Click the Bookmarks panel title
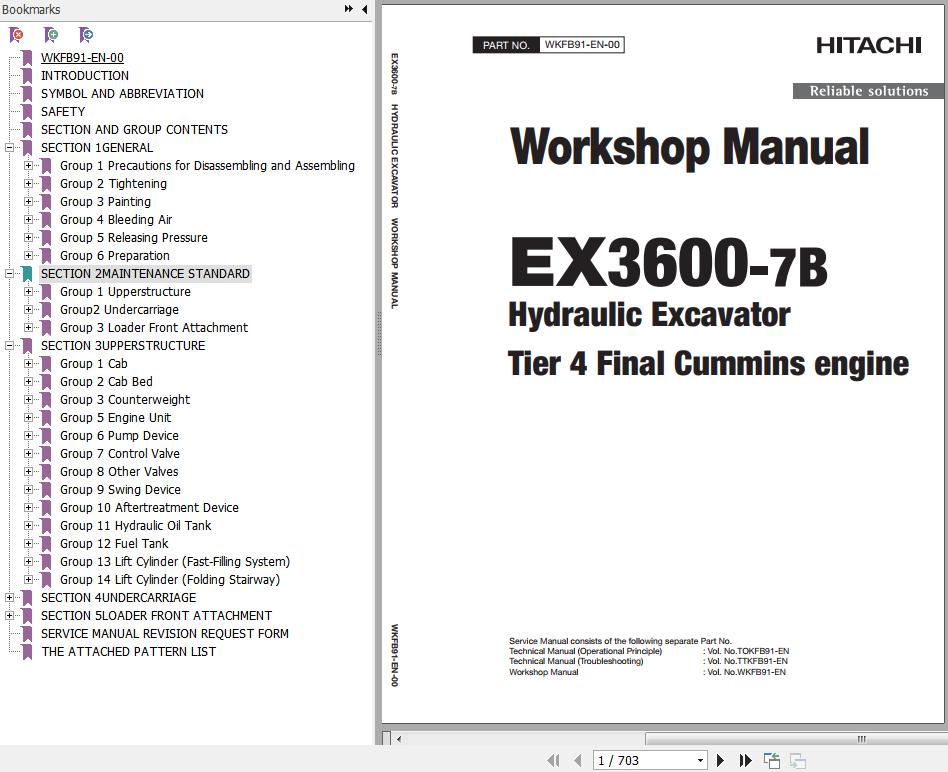 [x=31, y=9]
